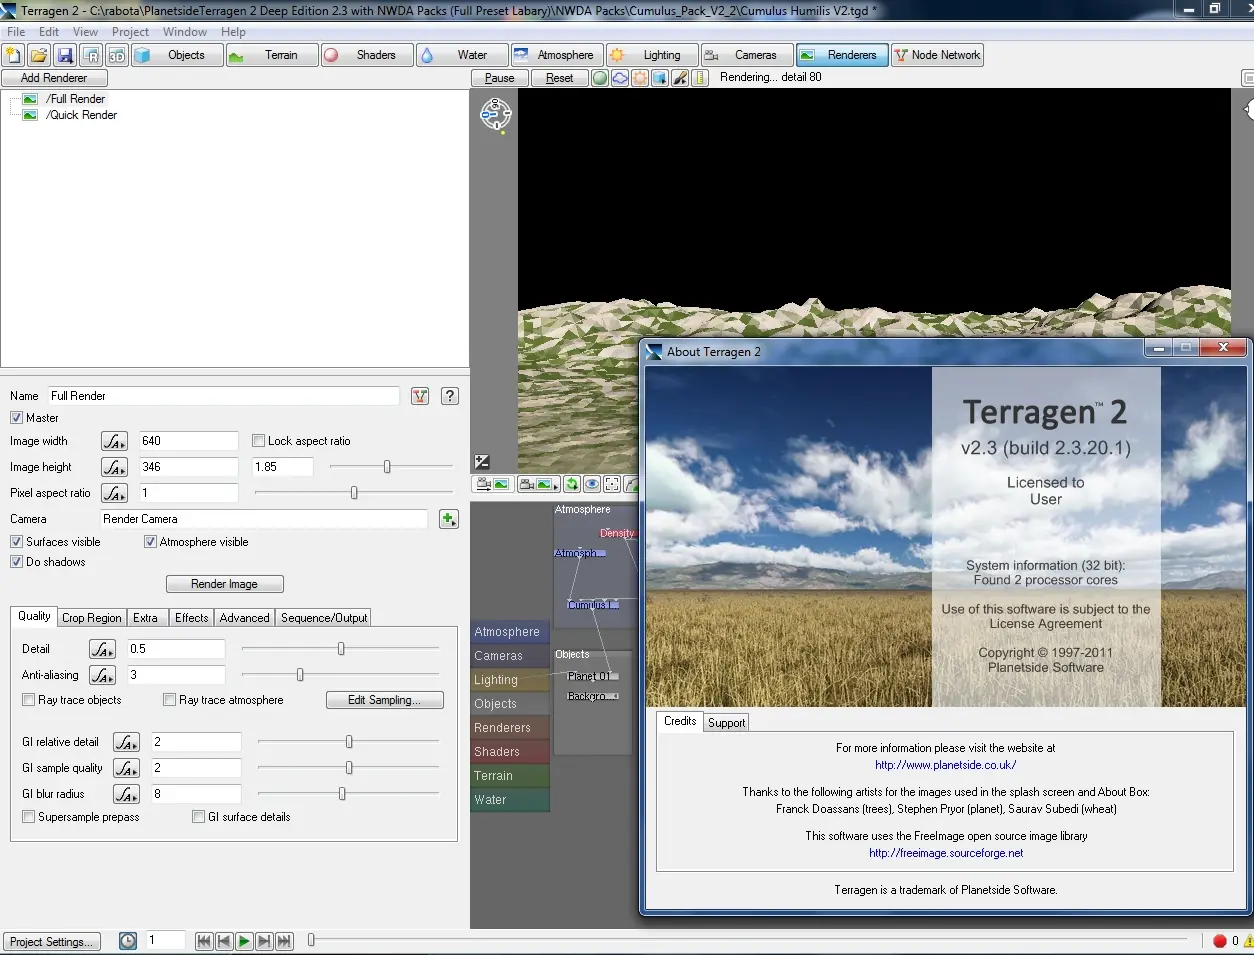Image resolution: width=1254 pixels, height=955 pixels.
Task: Click the node network icon beside Name
Action: 420,396
